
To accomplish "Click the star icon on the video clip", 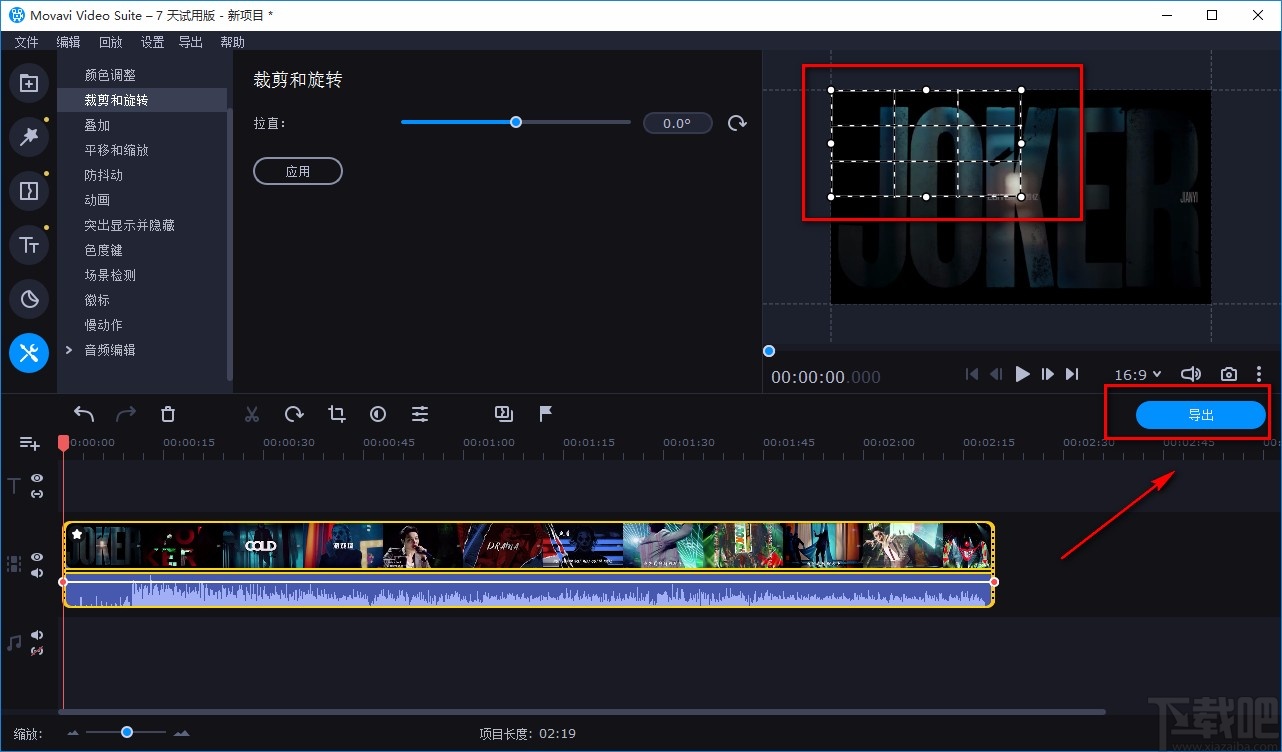I will pos(77,534).
